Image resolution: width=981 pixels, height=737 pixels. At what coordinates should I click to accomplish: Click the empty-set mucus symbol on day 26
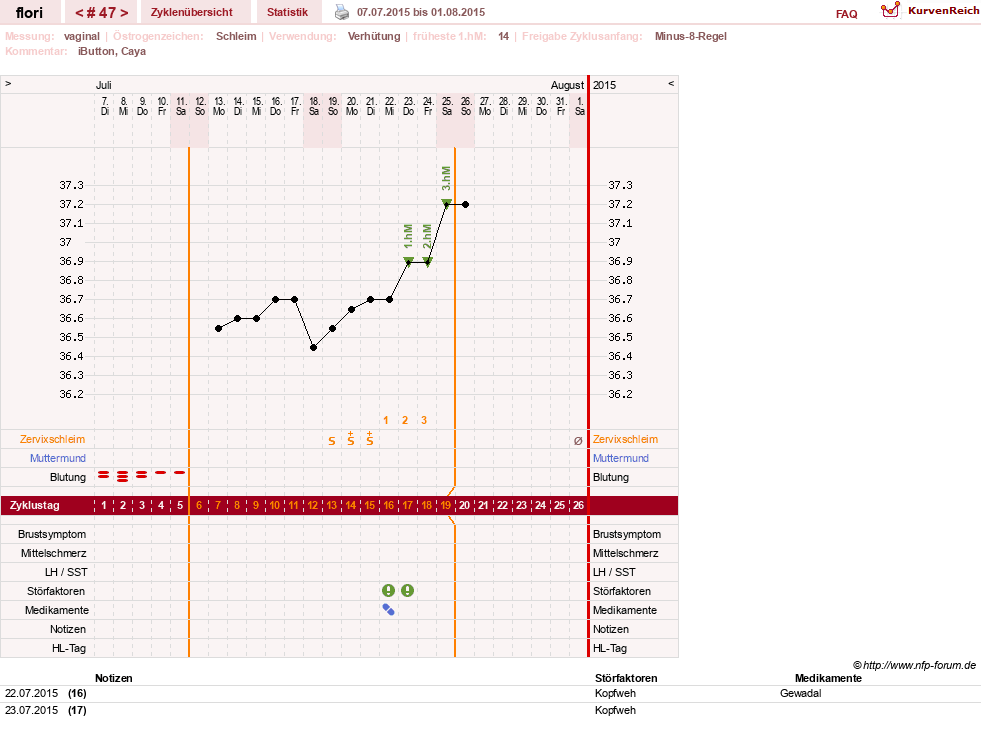pyautogui.click(x=578, y=440)
